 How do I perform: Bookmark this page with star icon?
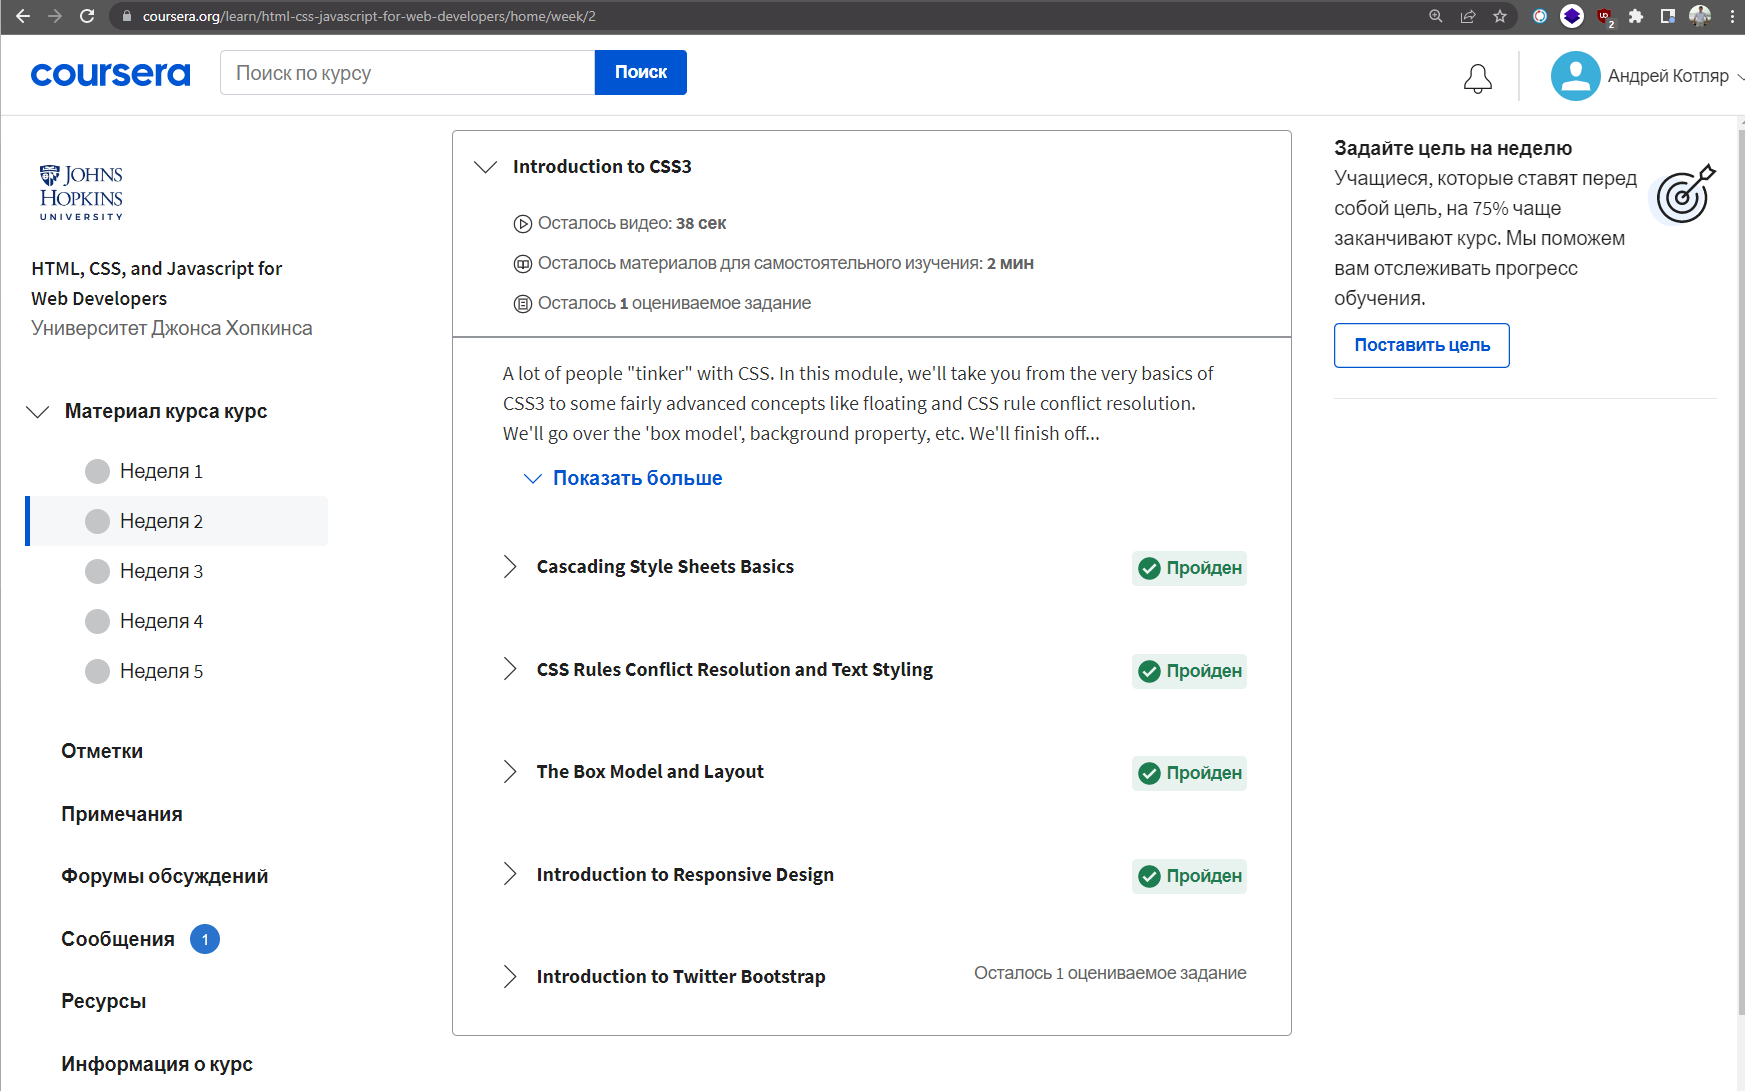(x=1500, y=16)
